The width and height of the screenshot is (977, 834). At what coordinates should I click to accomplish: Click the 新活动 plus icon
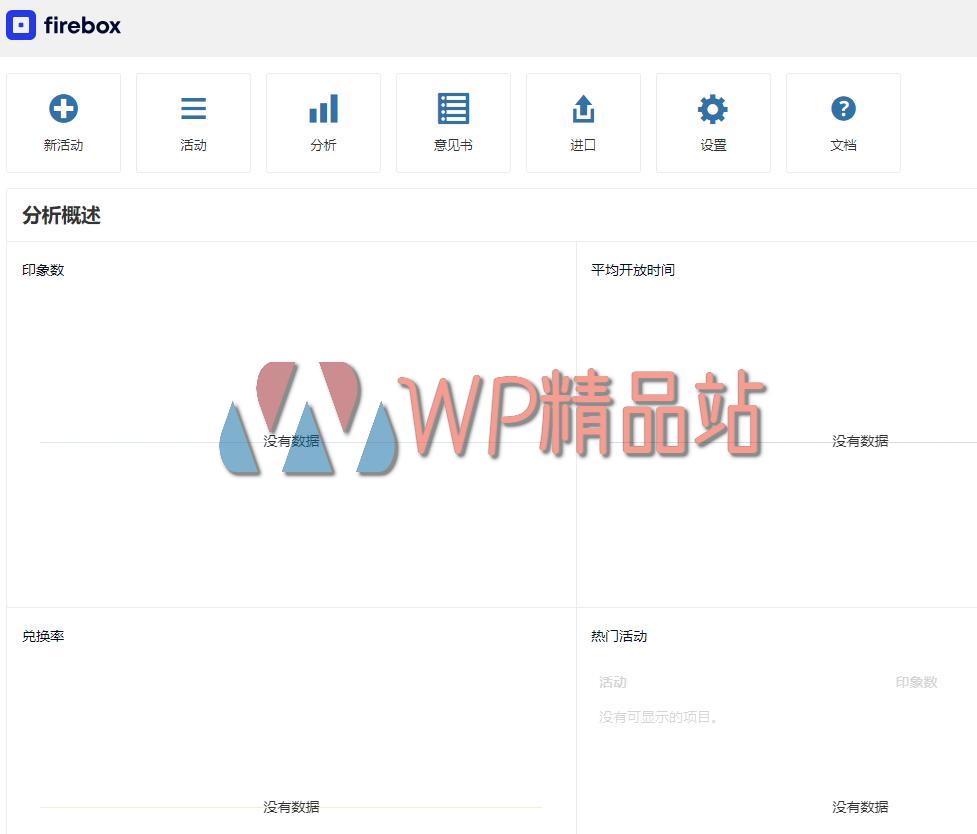click(63, 106)
